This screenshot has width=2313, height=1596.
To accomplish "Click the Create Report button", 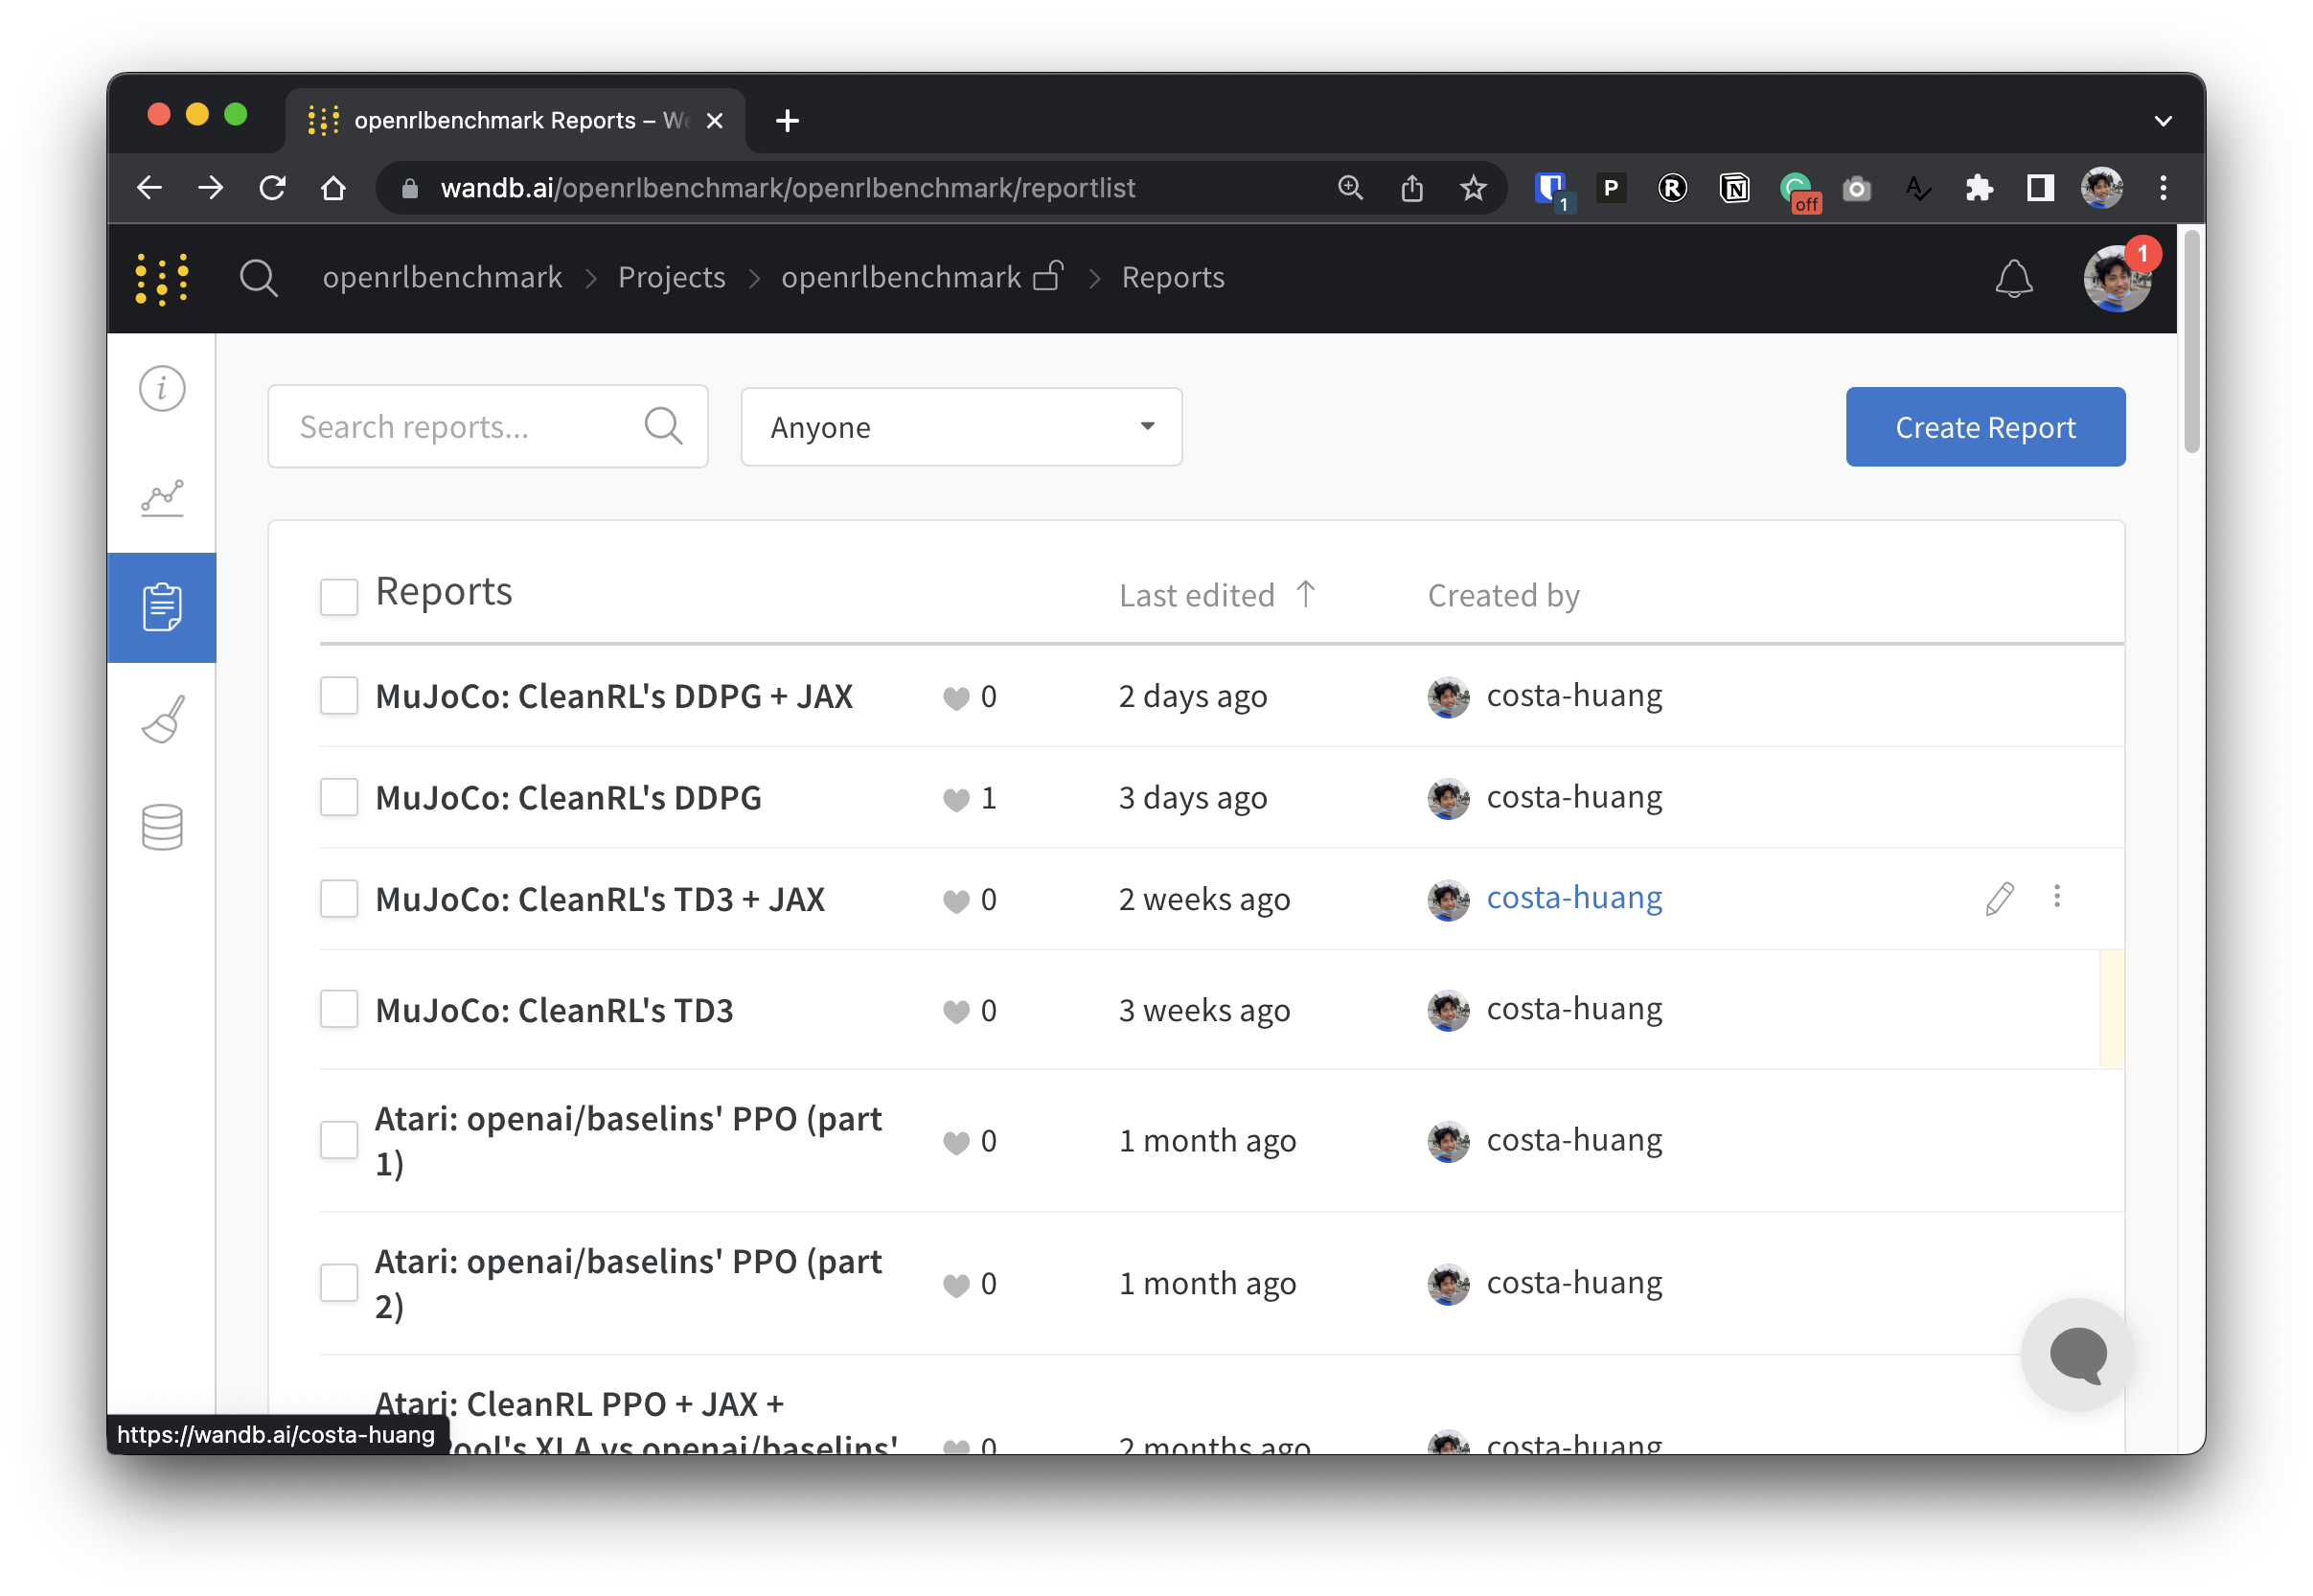I will [1984, 427].
